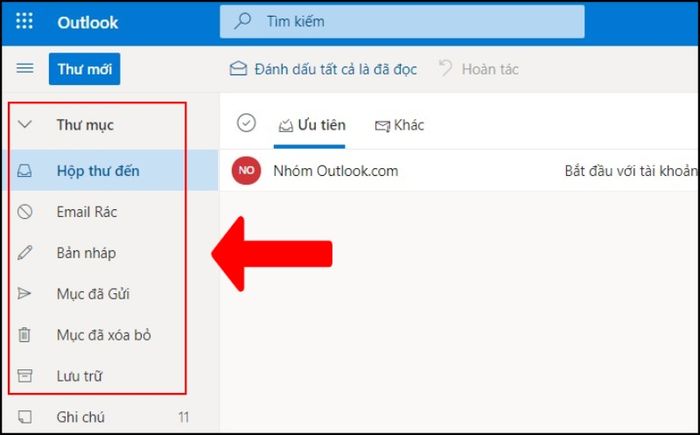
Task: Open the Hộp thư đến folder
Action: 110,170
